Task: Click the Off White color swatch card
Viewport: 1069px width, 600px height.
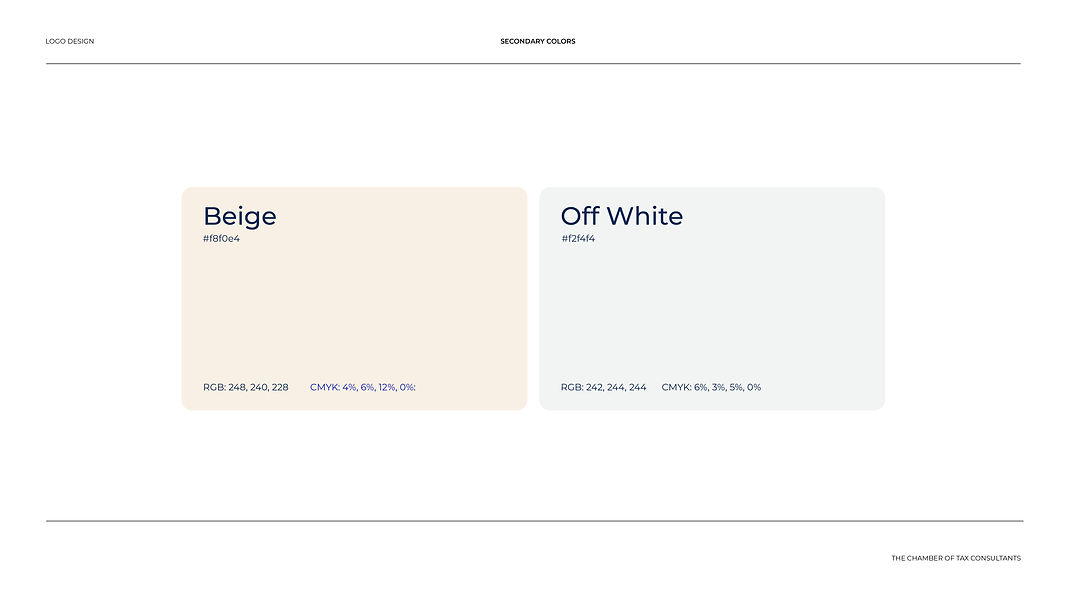Action: (x=712, y=299)
